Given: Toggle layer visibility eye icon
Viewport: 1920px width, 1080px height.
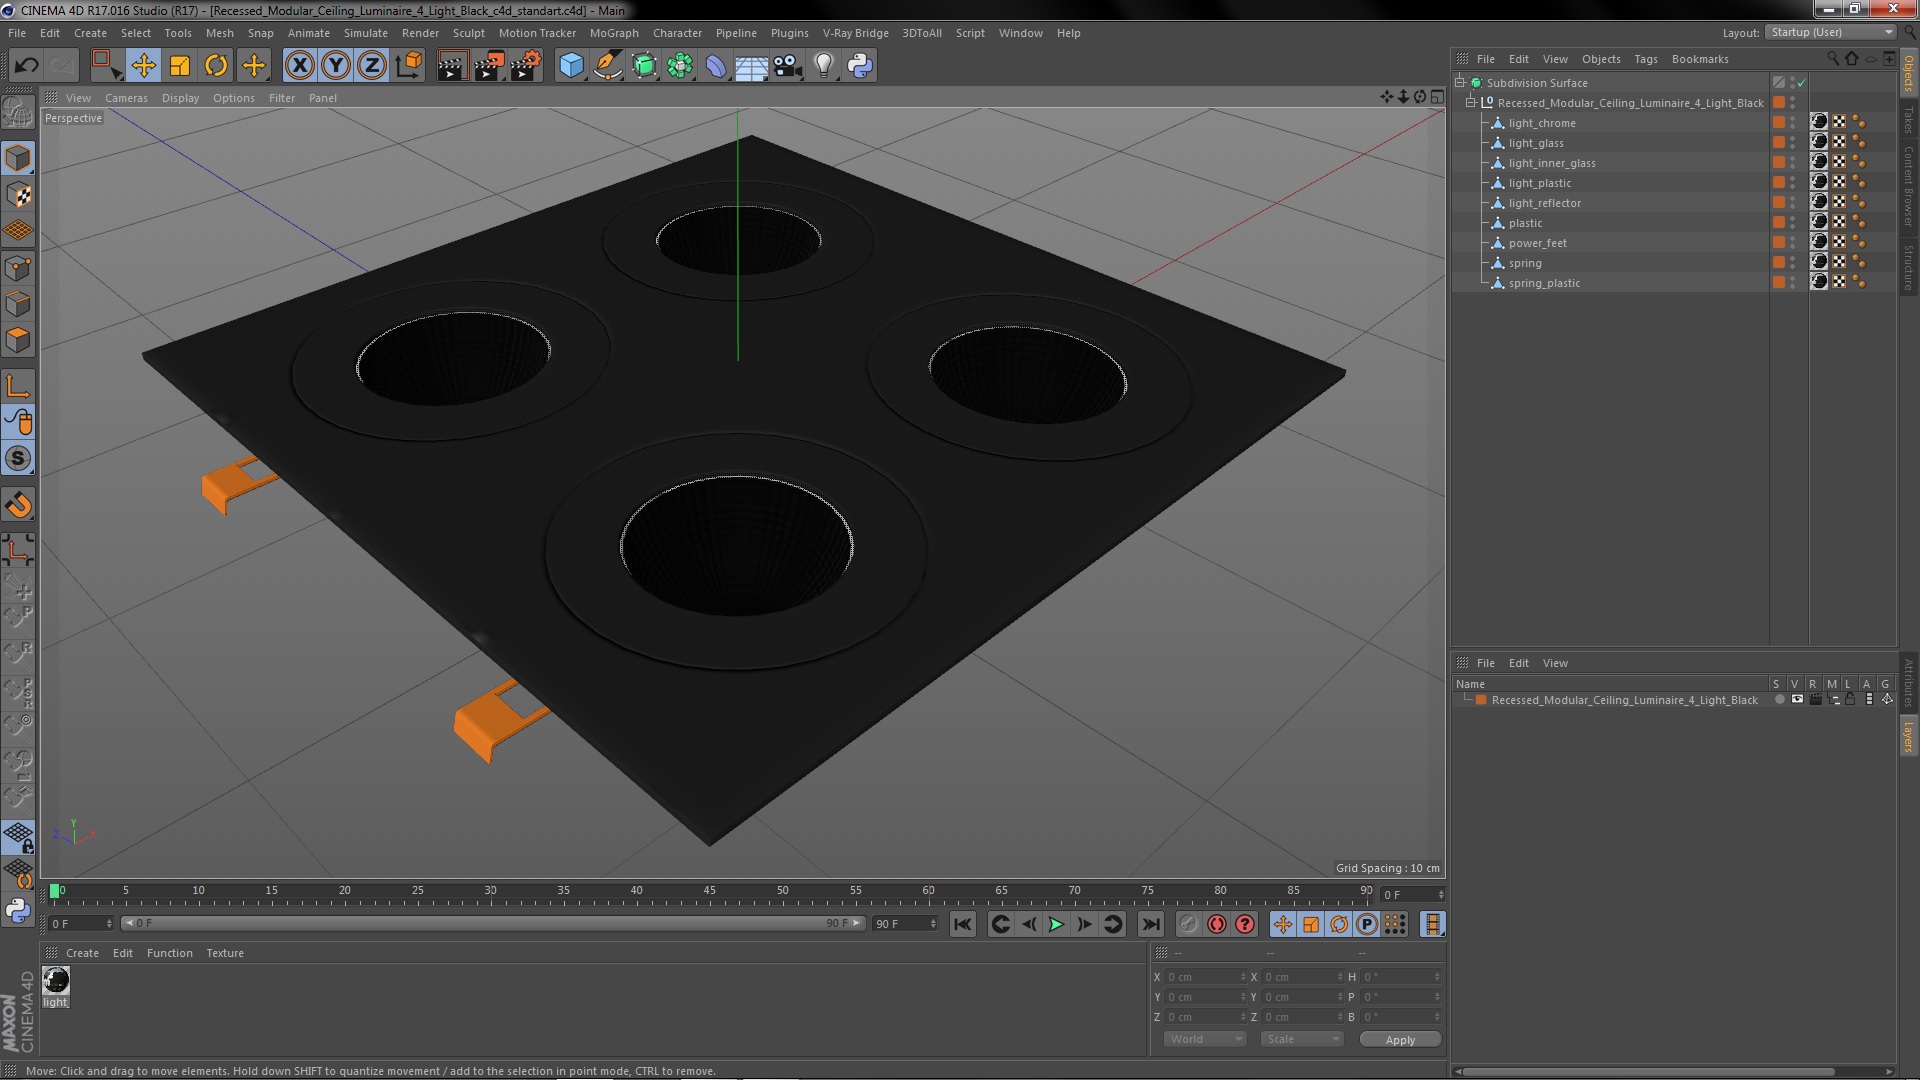Looking at the screenshot, I should (1797, 700).
